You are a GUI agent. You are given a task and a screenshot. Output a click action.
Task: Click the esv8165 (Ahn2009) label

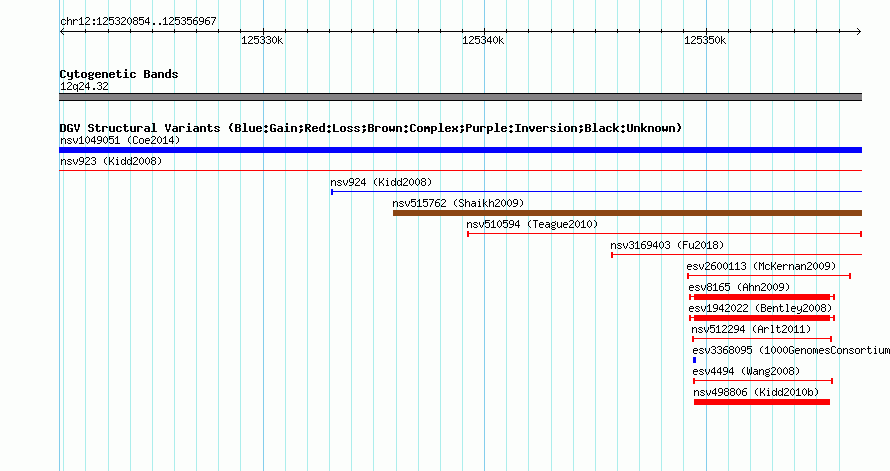pyautogui.click(x=739, y=287)
